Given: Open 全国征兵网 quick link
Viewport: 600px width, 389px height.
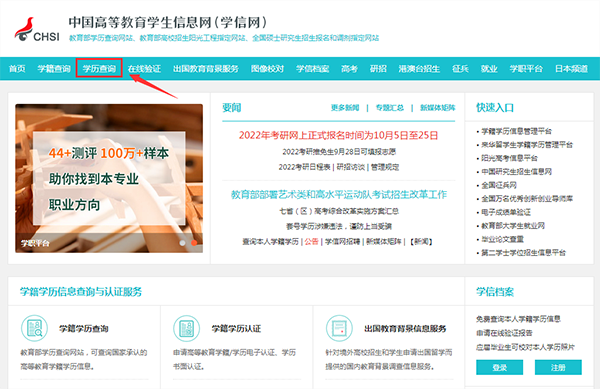Looking at the screenshot, I should pyautogui.click(x=499, y=185).
